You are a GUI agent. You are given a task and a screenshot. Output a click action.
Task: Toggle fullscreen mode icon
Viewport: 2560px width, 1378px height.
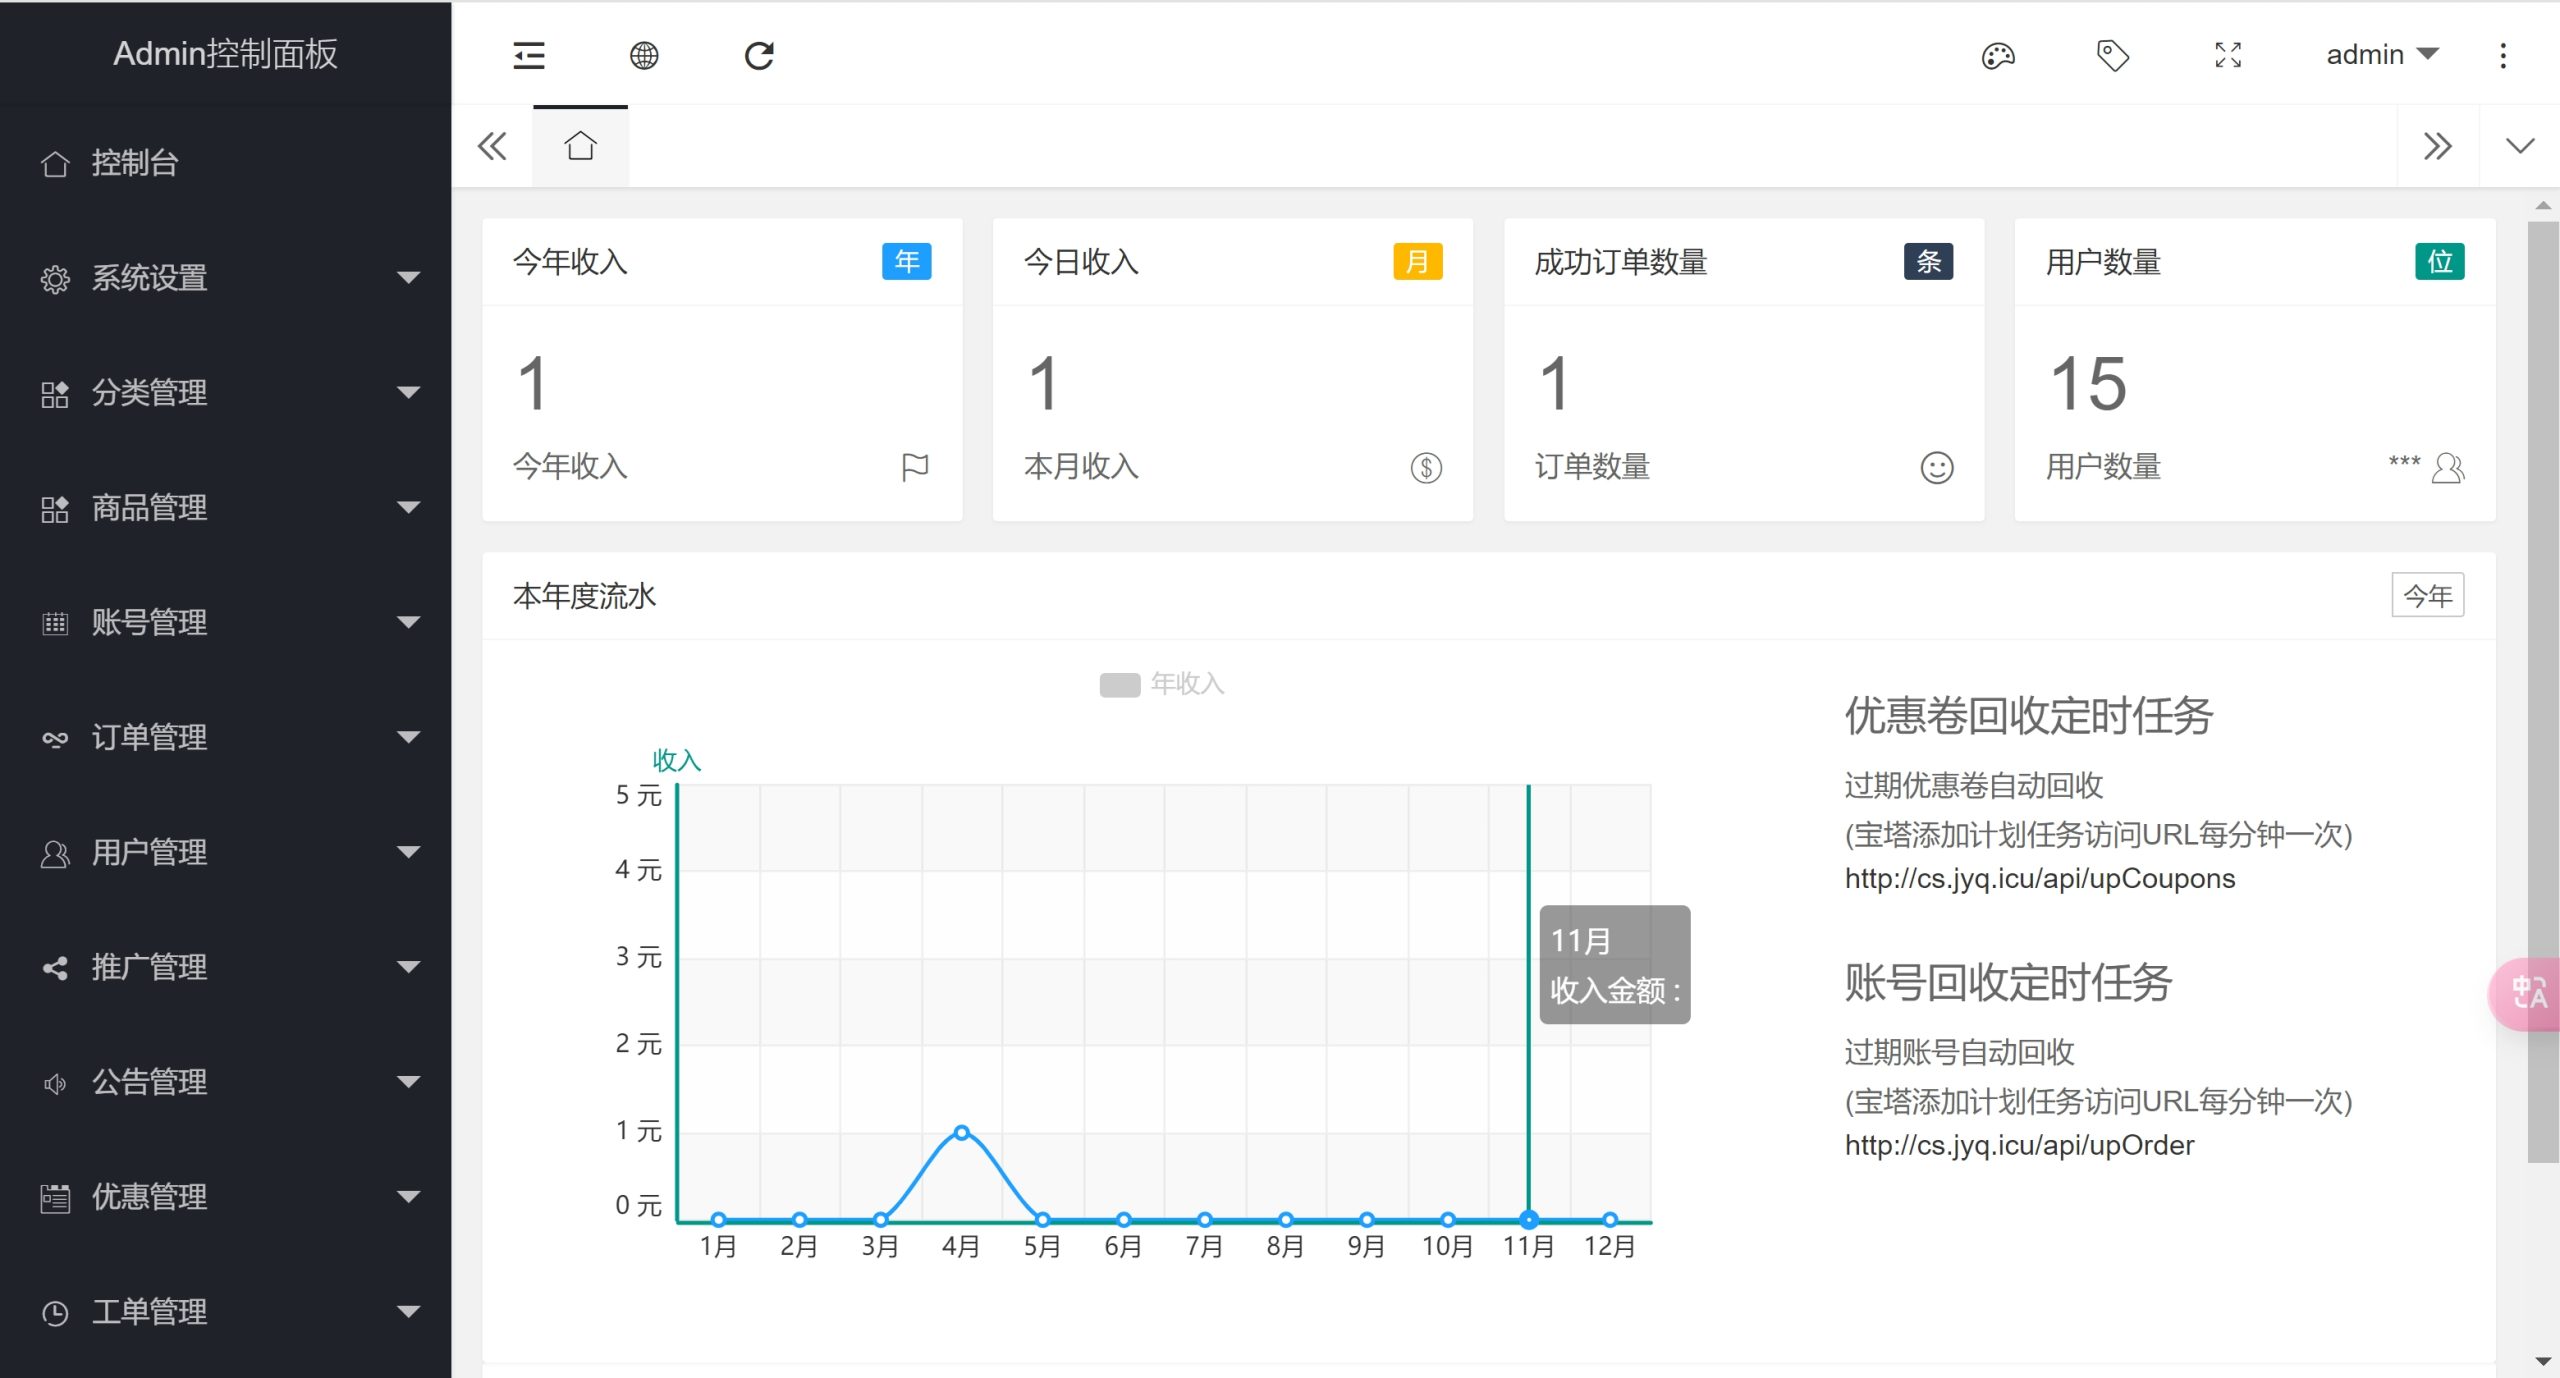pos(2228,55)
